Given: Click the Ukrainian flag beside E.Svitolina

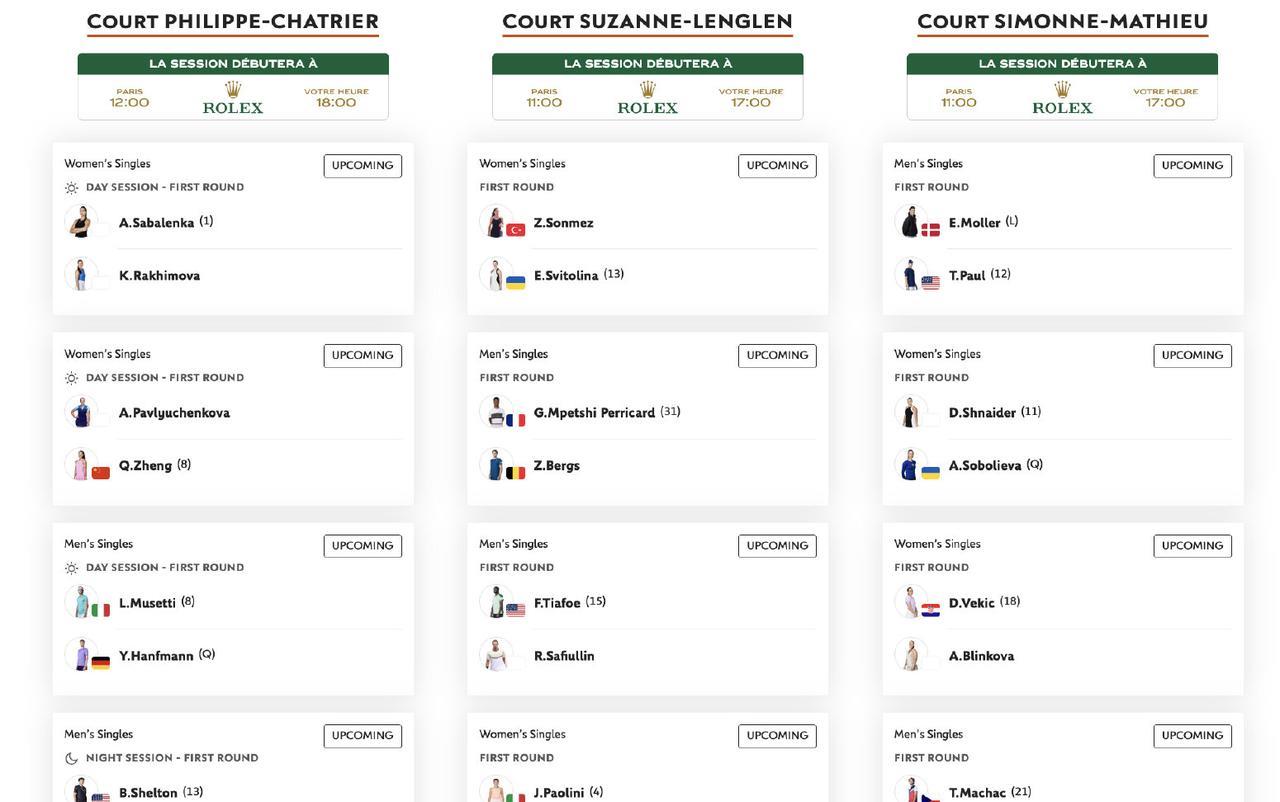Looking at the screenshot, I should click(x=516, y=283).
